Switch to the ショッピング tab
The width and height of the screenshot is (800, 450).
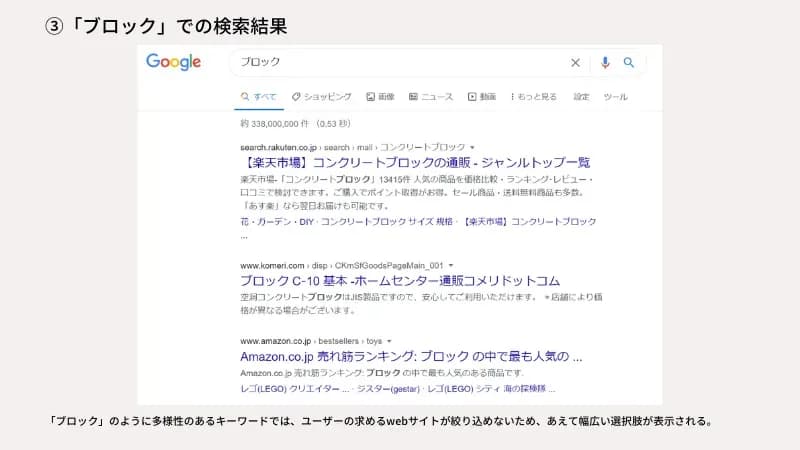321,96
